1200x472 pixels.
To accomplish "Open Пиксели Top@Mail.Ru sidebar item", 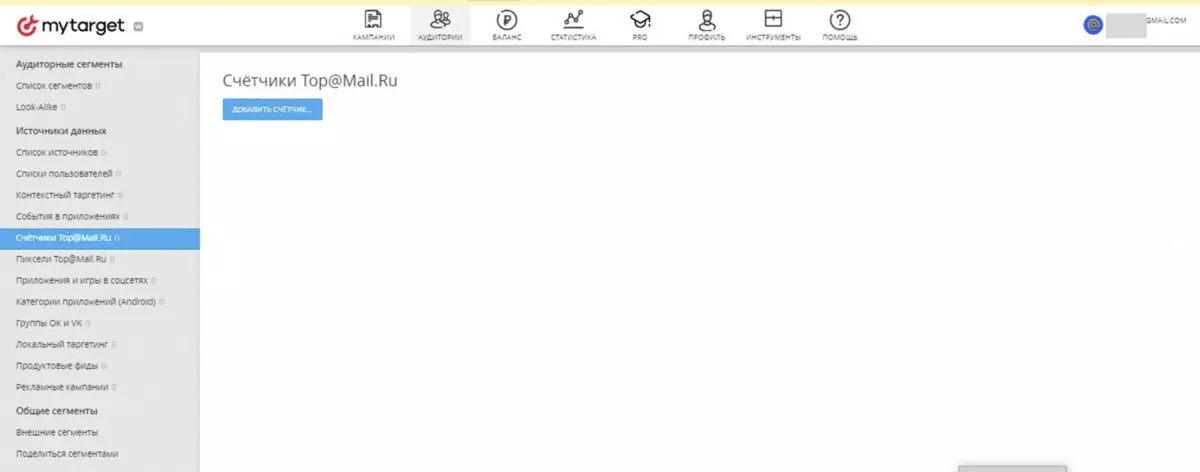I will [x=62, y=259].
